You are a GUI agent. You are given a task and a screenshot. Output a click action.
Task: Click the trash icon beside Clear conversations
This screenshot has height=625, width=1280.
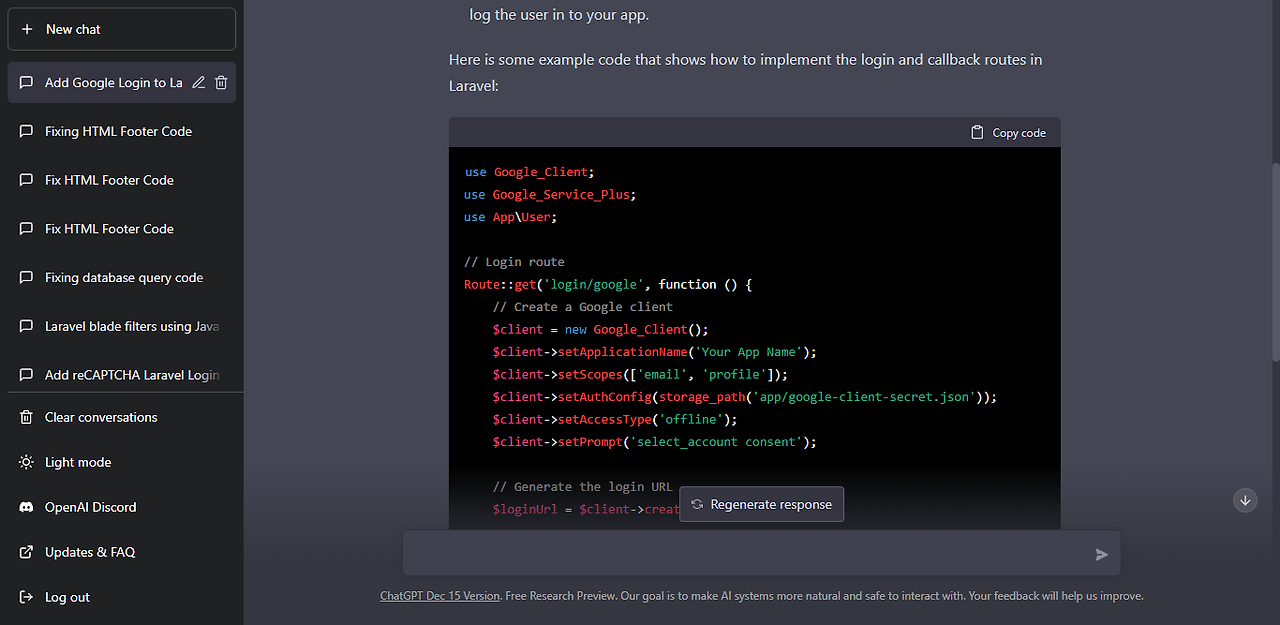pos(25,417)
